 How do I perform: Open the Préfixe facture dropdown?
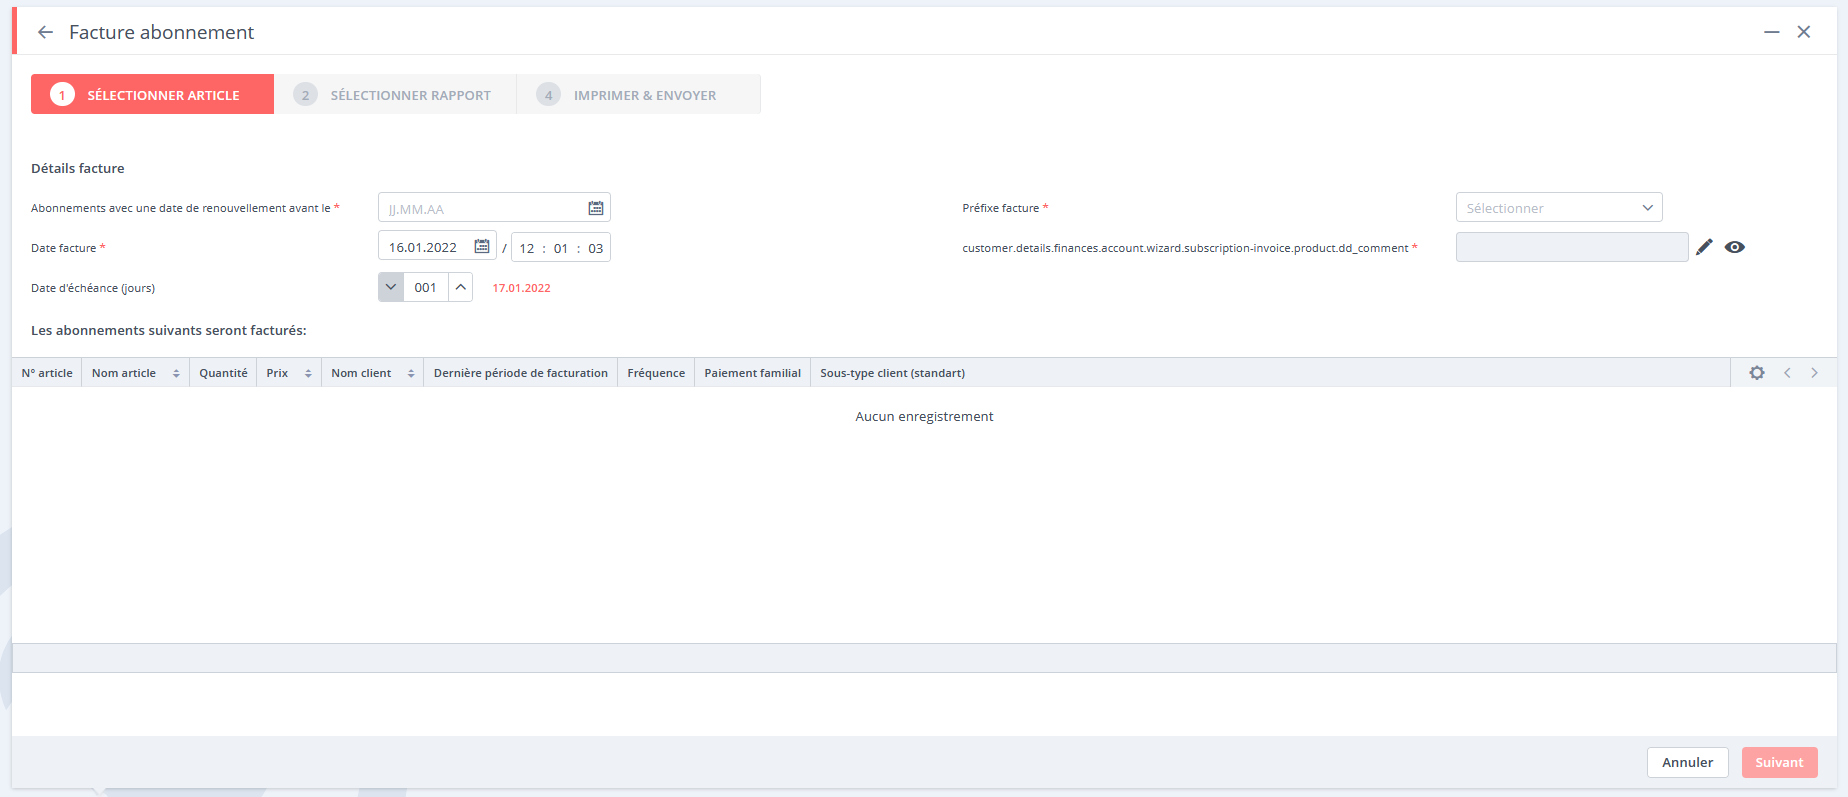coord(1559,208)
